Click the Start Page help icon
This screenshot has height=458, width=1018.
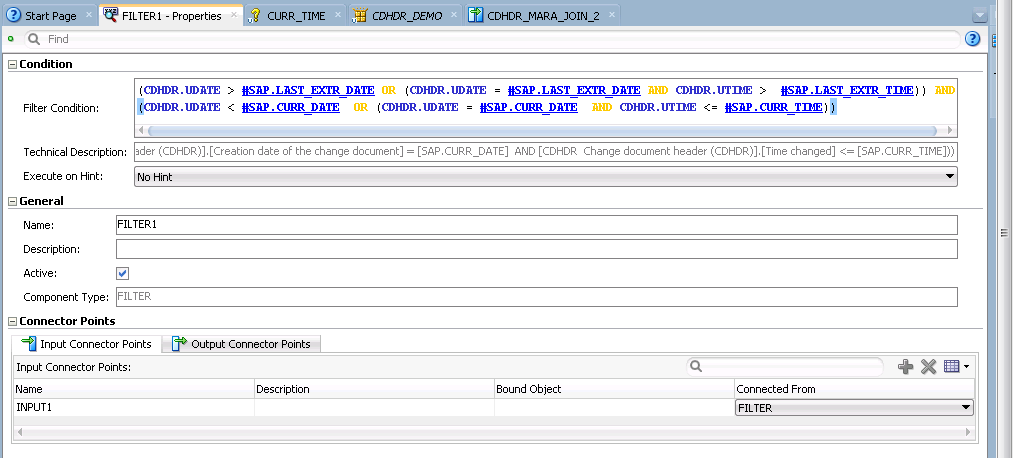coord(13,16)
